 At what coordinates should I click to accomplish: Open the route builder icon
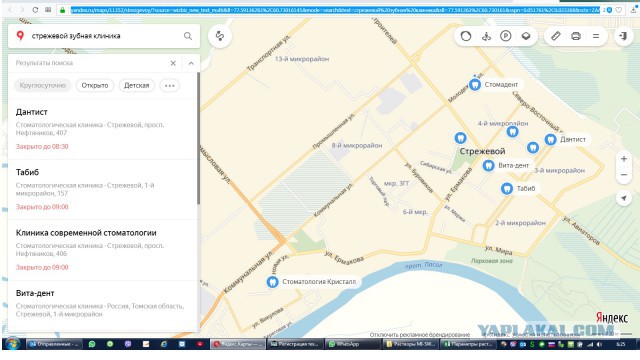(x=220, y=36)
